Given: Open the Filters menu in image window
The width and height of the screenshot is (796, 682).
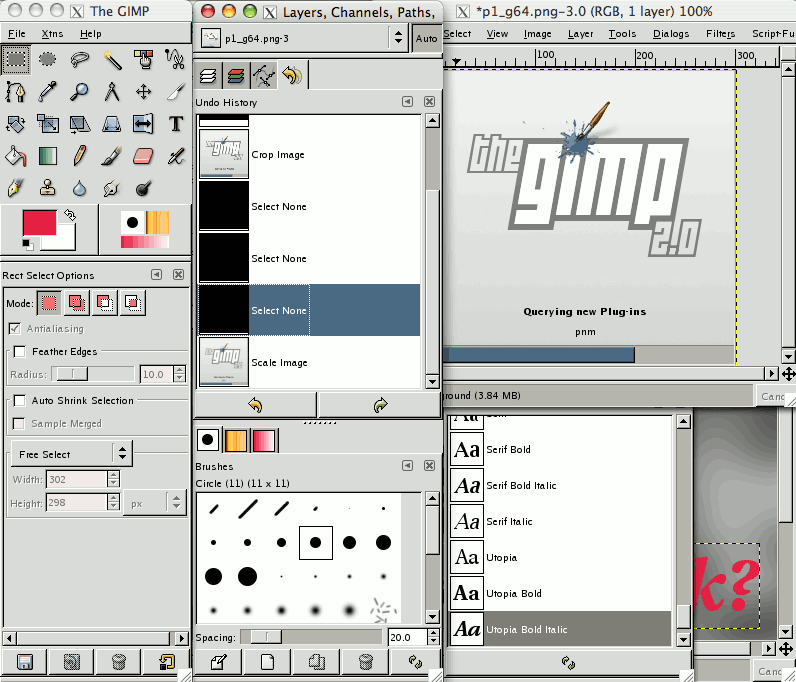Looking at the screenshot, I should tap(720, 34).
